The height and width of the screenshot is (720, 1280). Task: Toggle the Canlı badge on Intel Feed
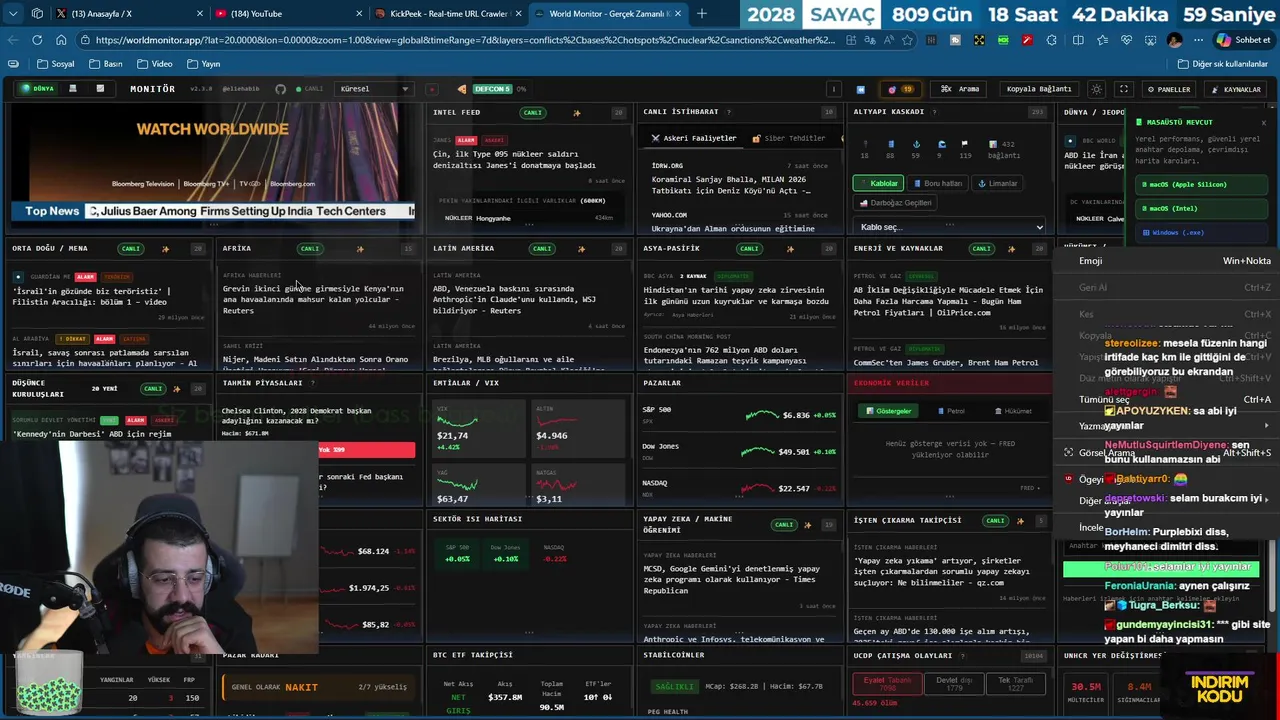(x=532, y=113)
